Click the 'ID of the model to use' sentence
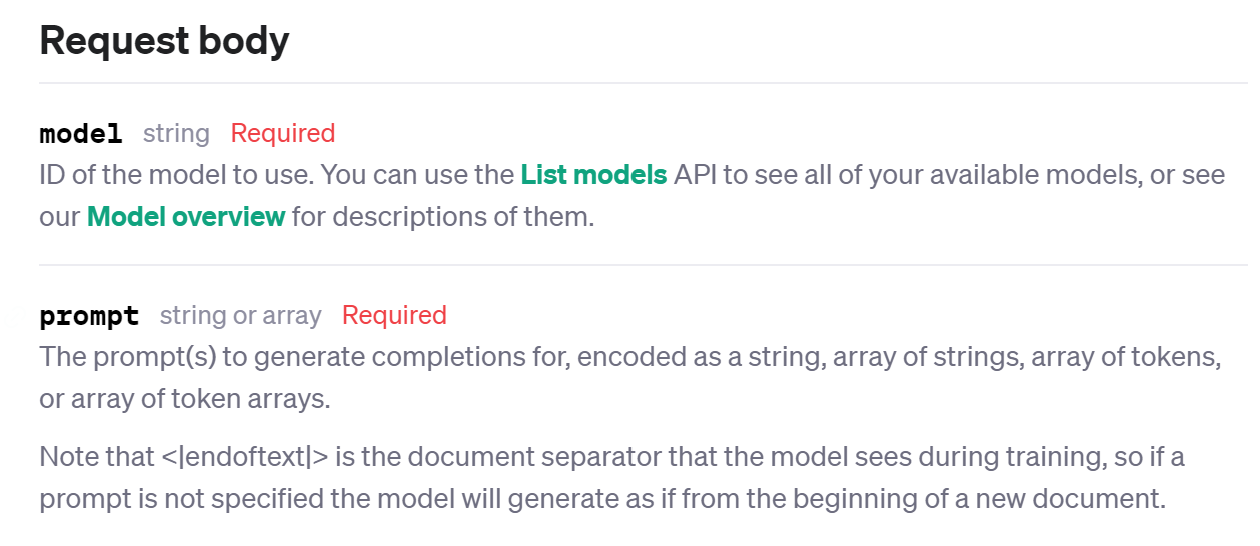1260x546 pixels. [x=175, y=175]
